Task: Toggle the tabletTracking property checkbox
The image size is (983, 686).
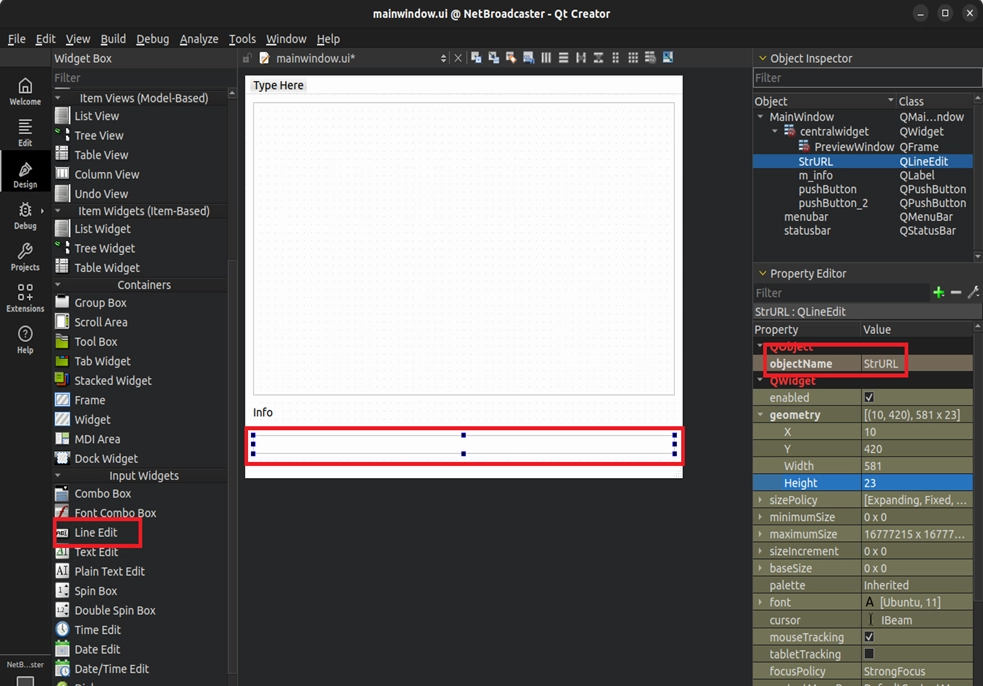Action: point(869,653)
